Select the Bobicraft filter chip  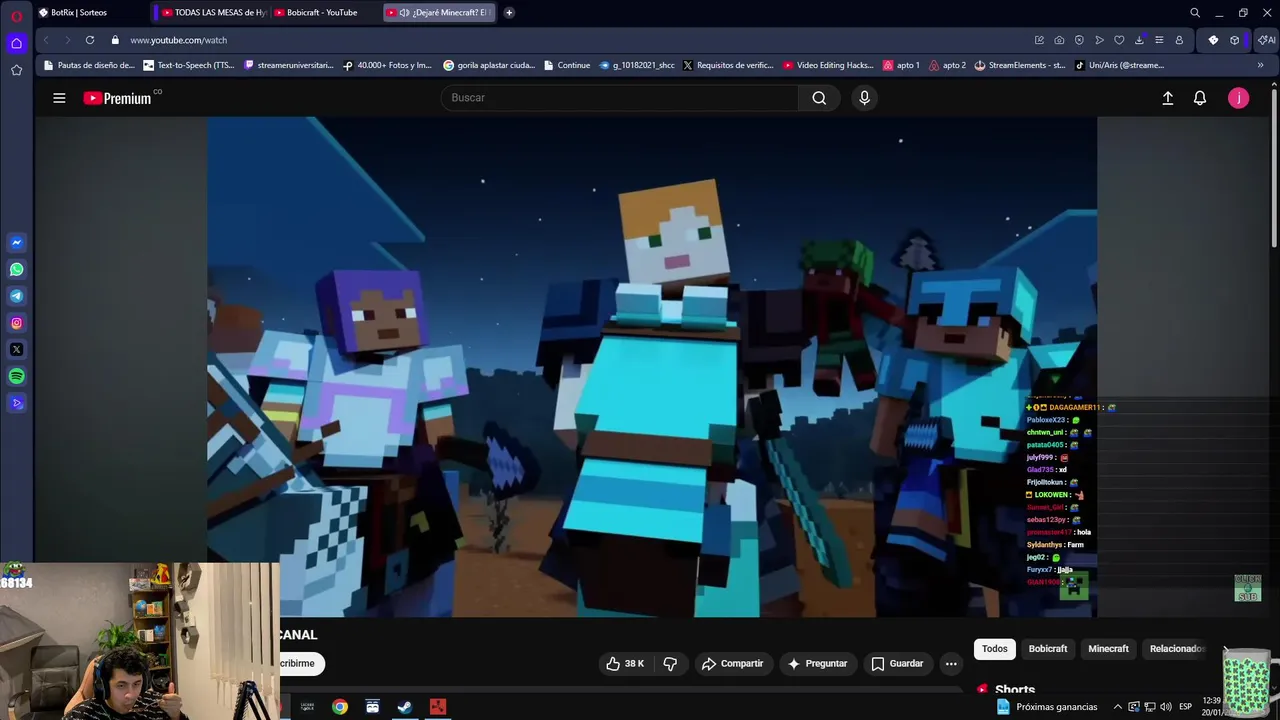tap(1048, 649)
